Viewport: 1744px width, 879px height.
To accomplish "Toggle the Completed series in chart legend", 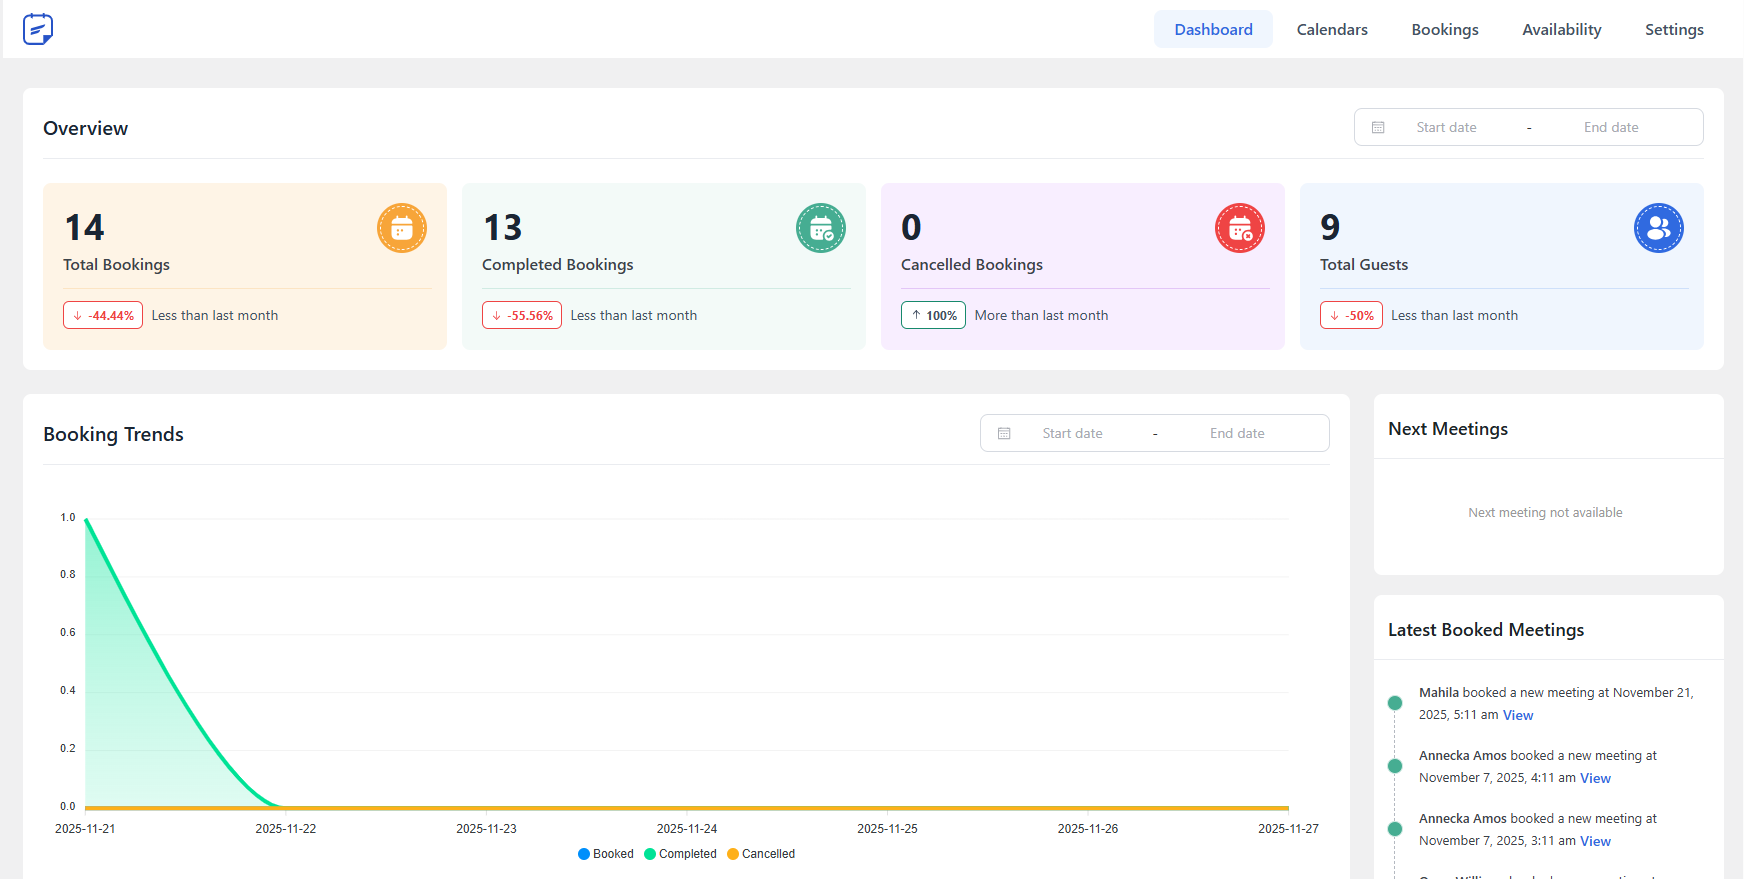I will coord(681,854).
